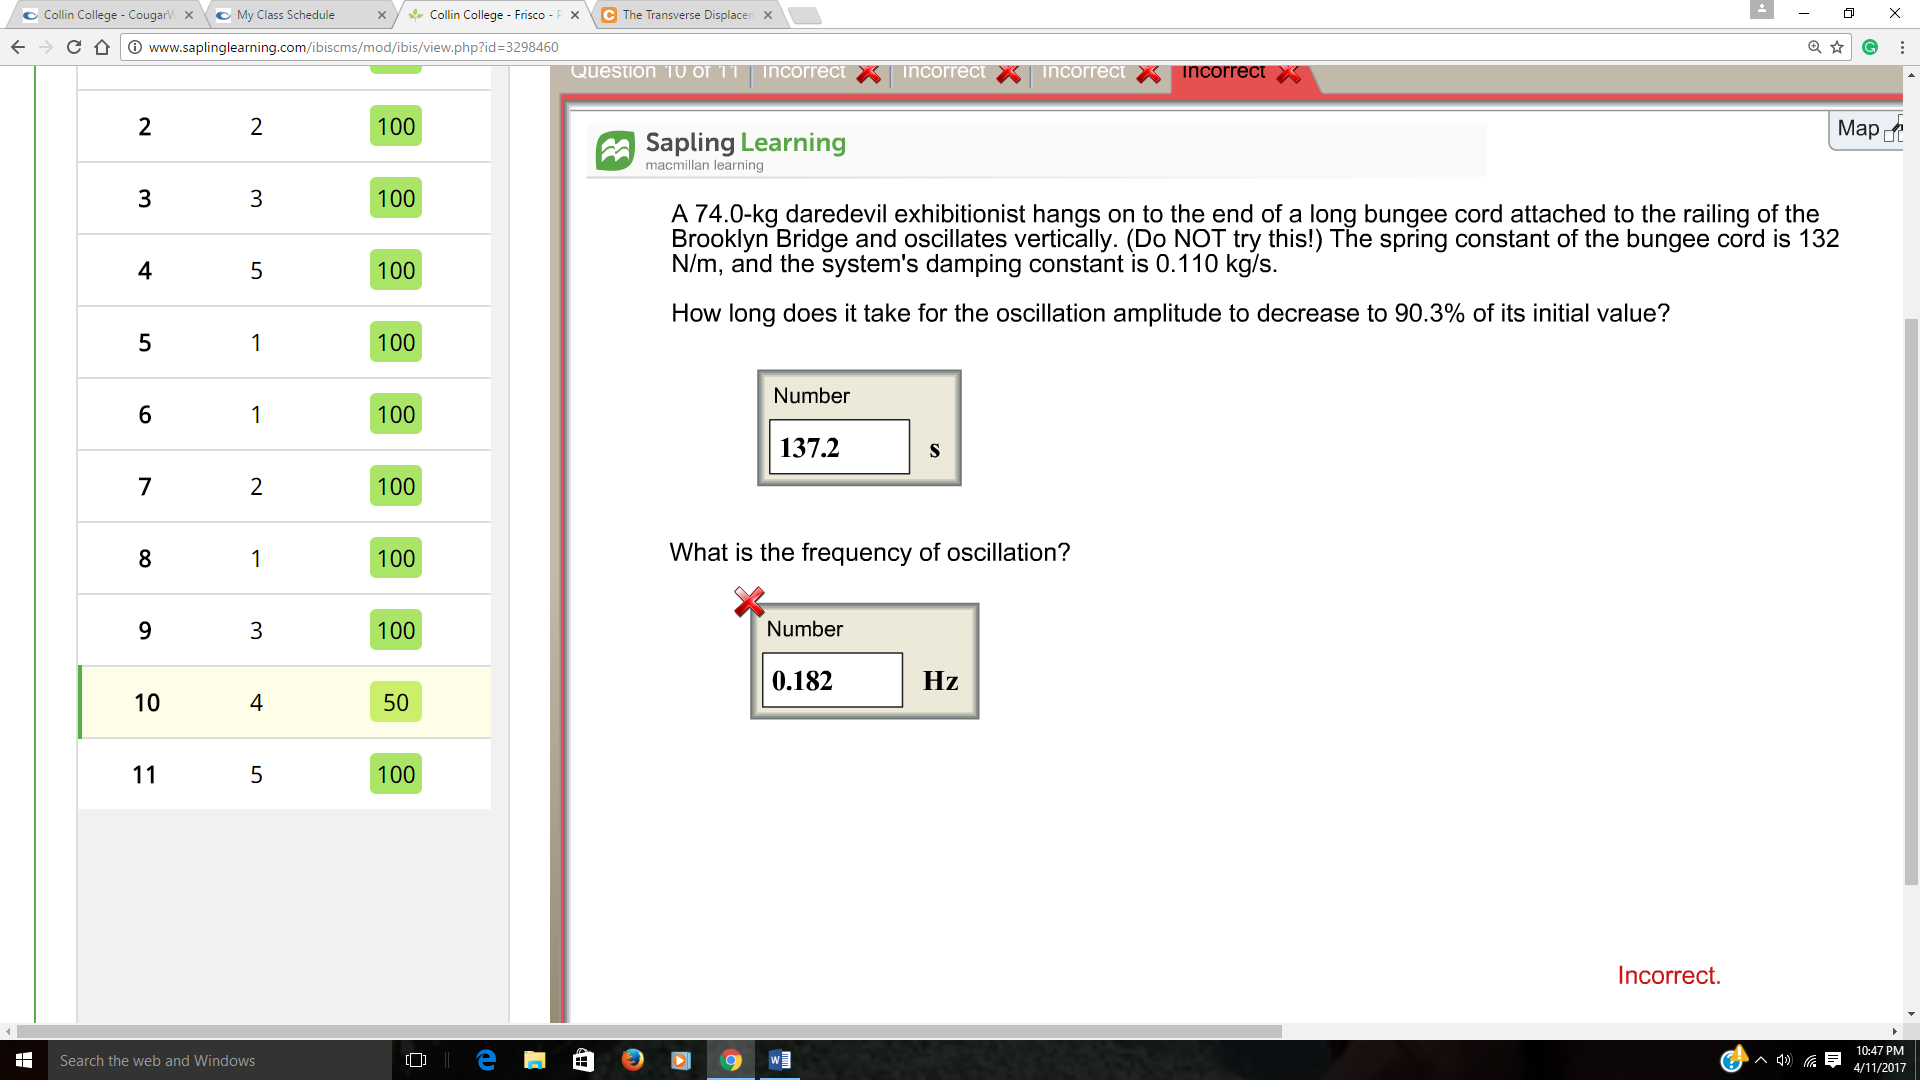Screen dimensions: 1920x1080
Task: Click the Grammarly extension icon
Action: (x=1870, y=47)
